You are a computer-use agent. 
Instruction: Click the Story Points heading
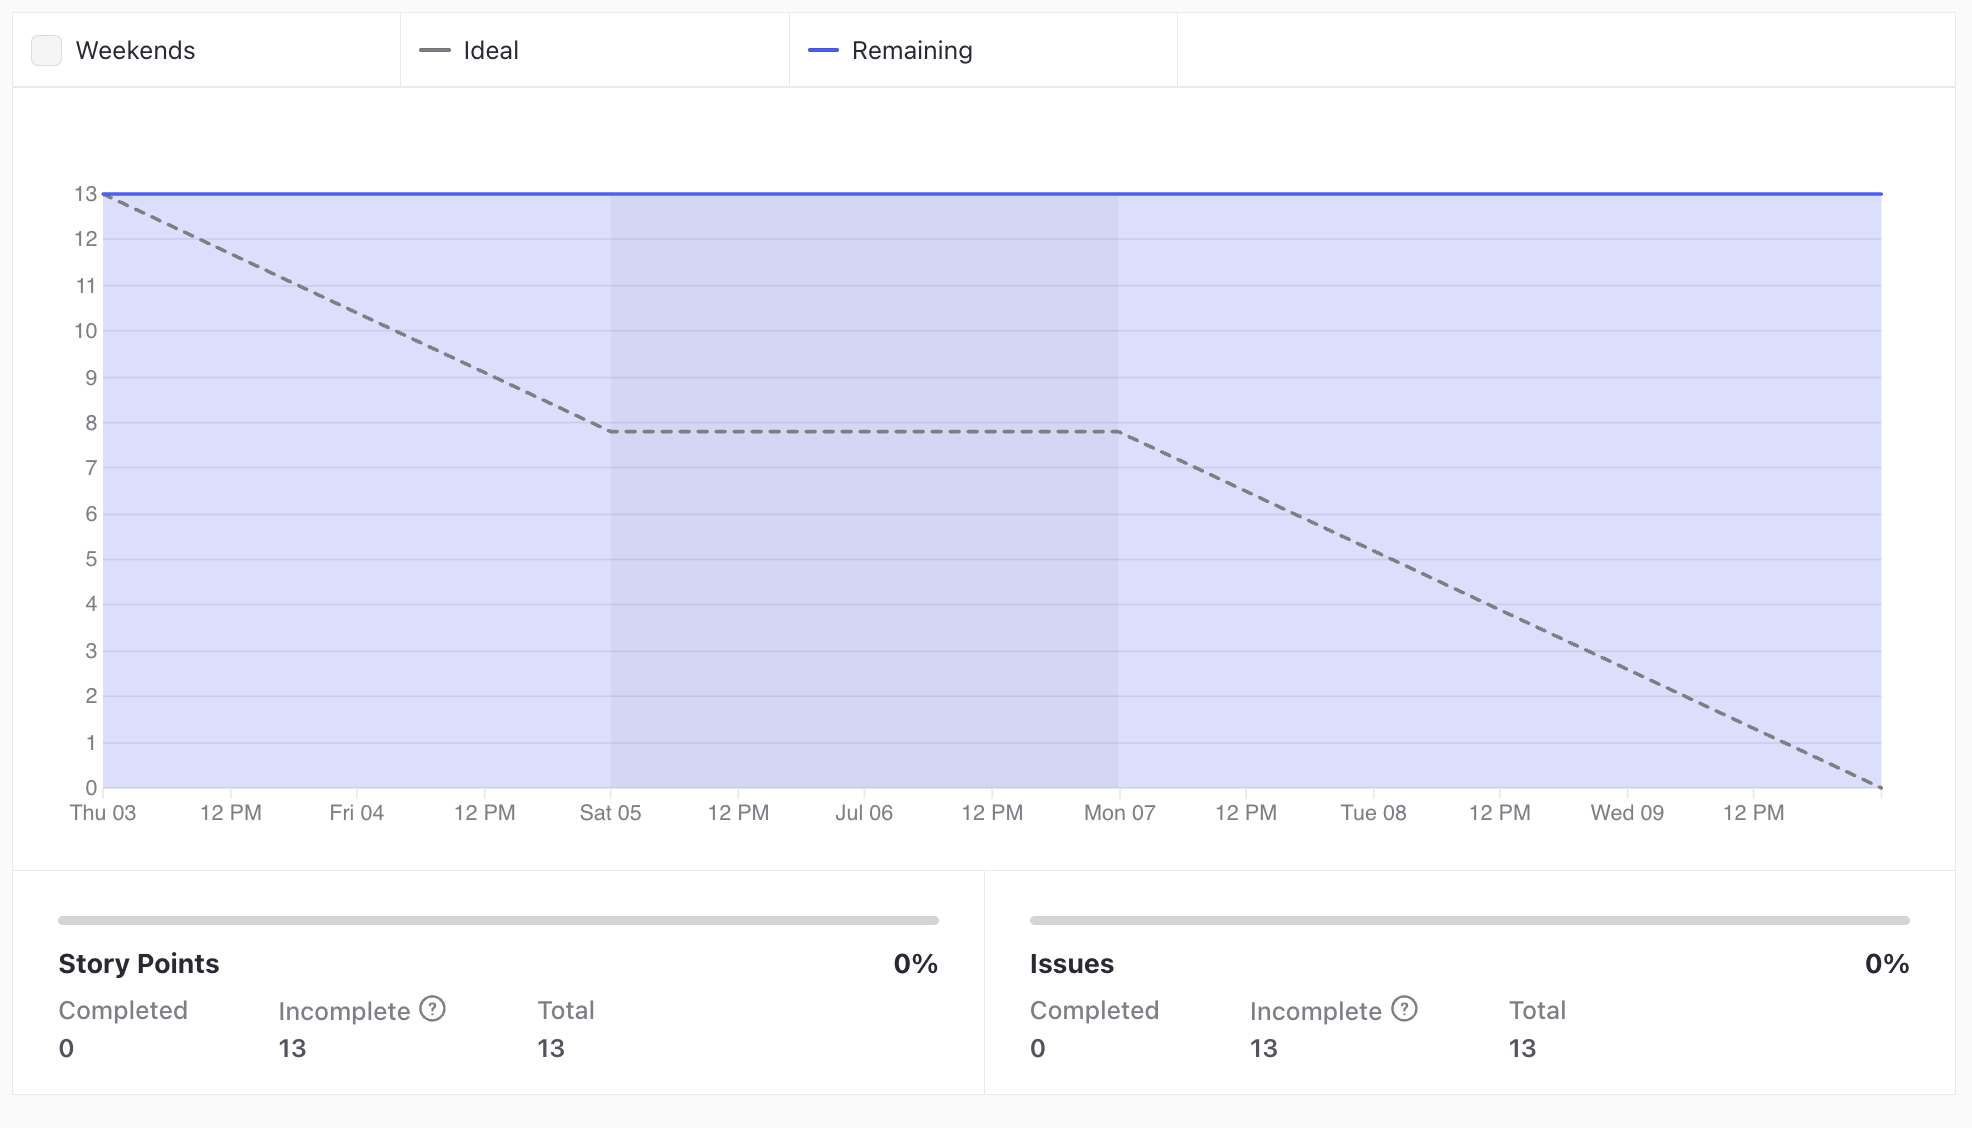(x=139, y=964)
